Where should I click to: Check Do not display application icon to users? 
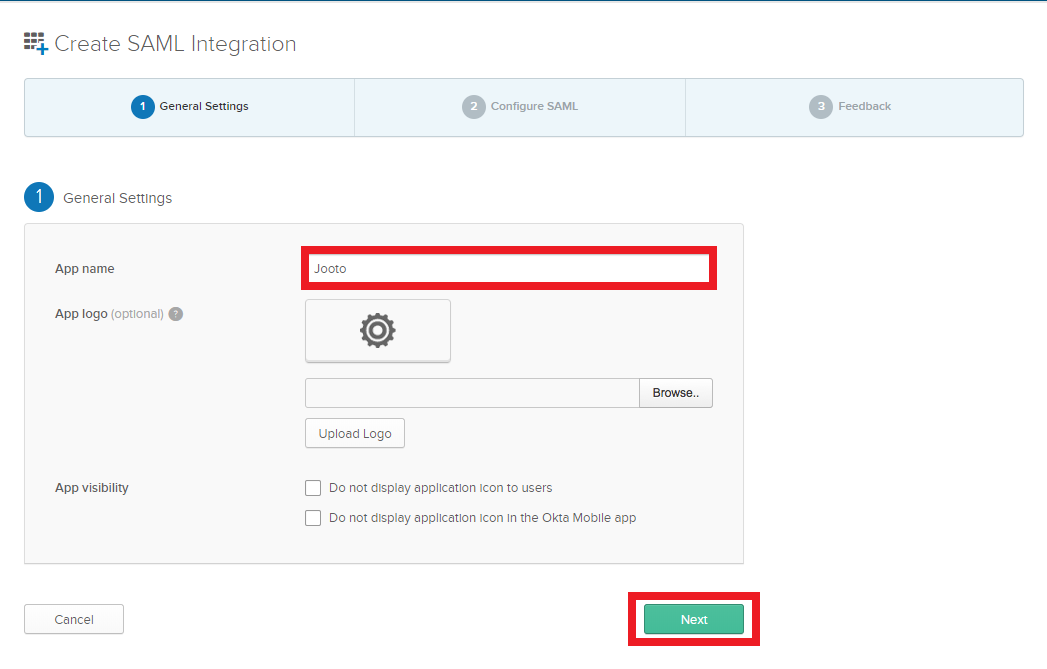(313, 488)
